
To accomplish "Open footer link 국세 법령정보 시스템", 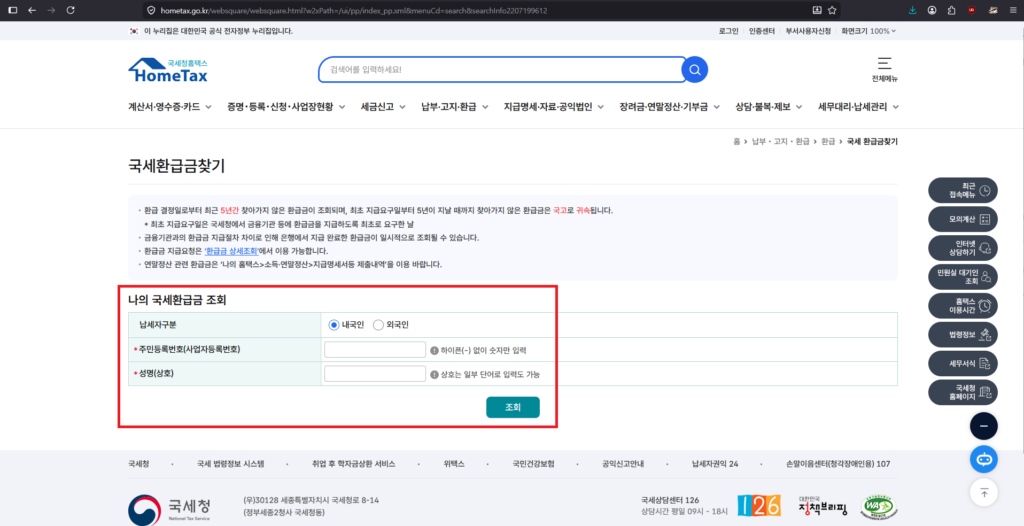I will click(x=231, y=463).
